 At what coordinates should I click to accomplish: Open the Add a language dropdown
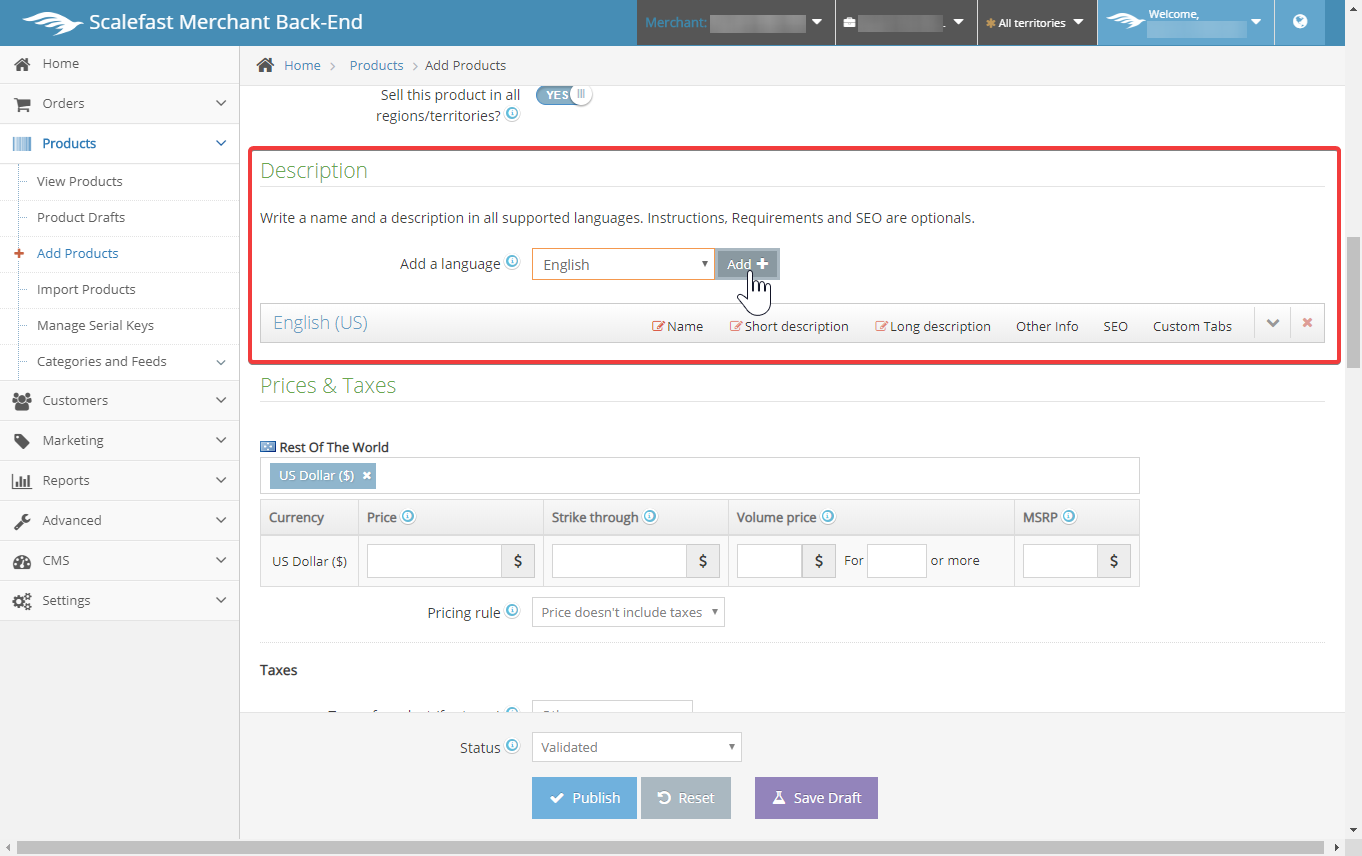coord(623,265)
